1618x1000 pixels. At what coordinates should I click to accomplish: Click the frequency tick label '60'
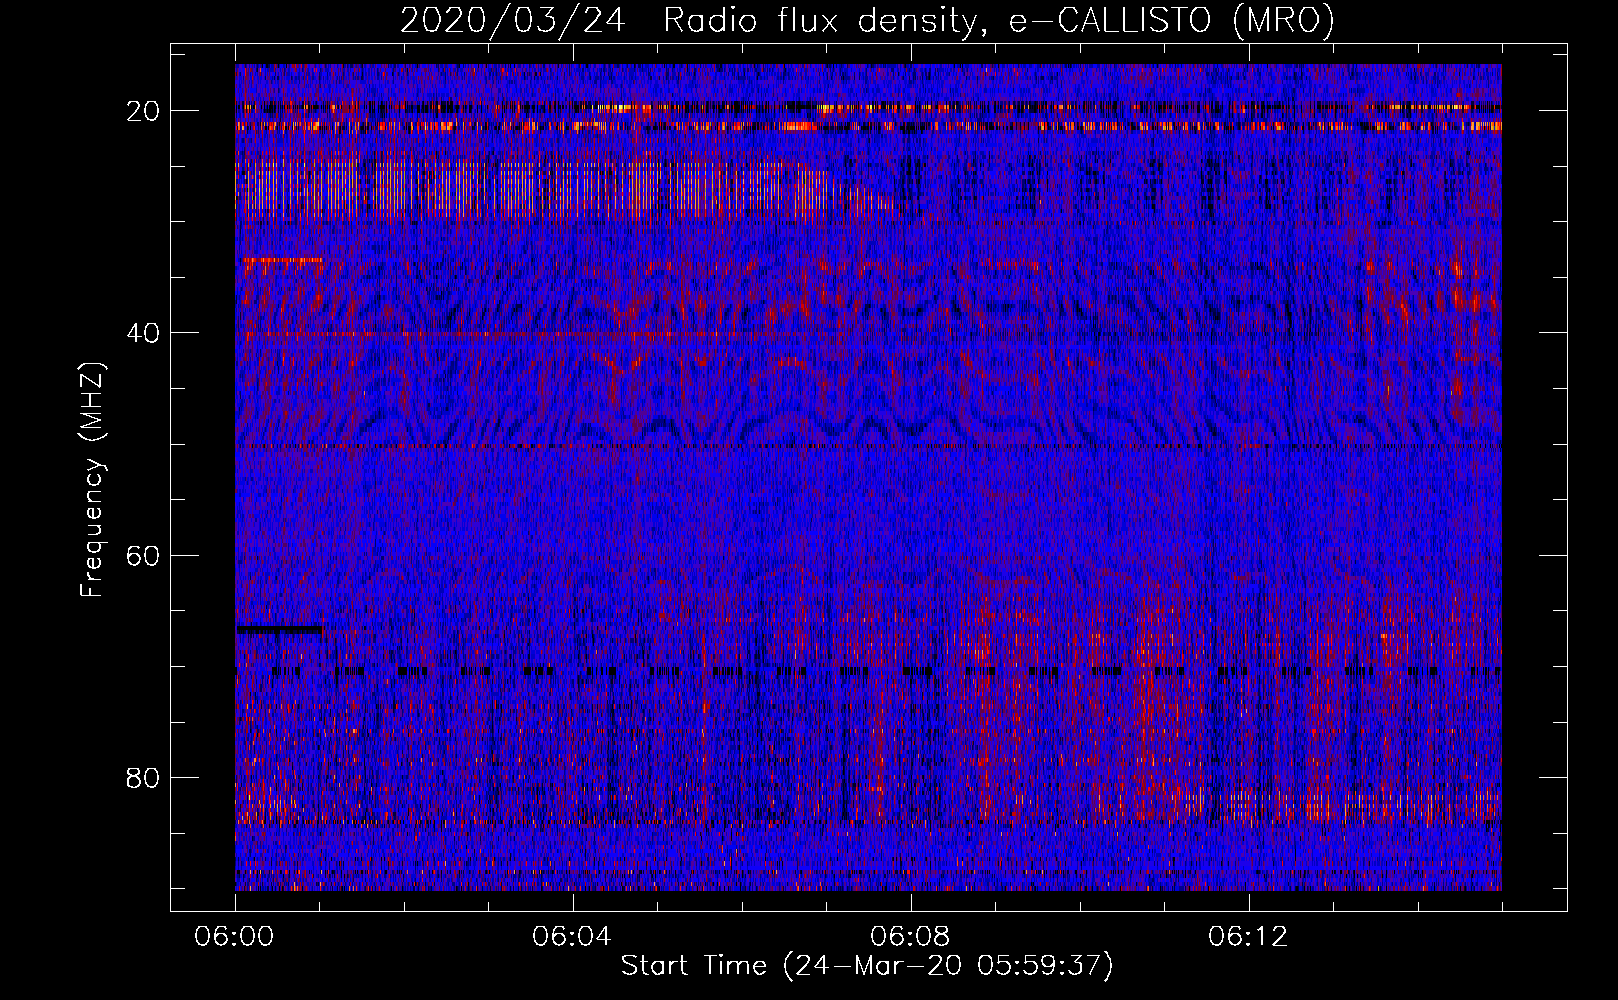(x=144, y=555)
